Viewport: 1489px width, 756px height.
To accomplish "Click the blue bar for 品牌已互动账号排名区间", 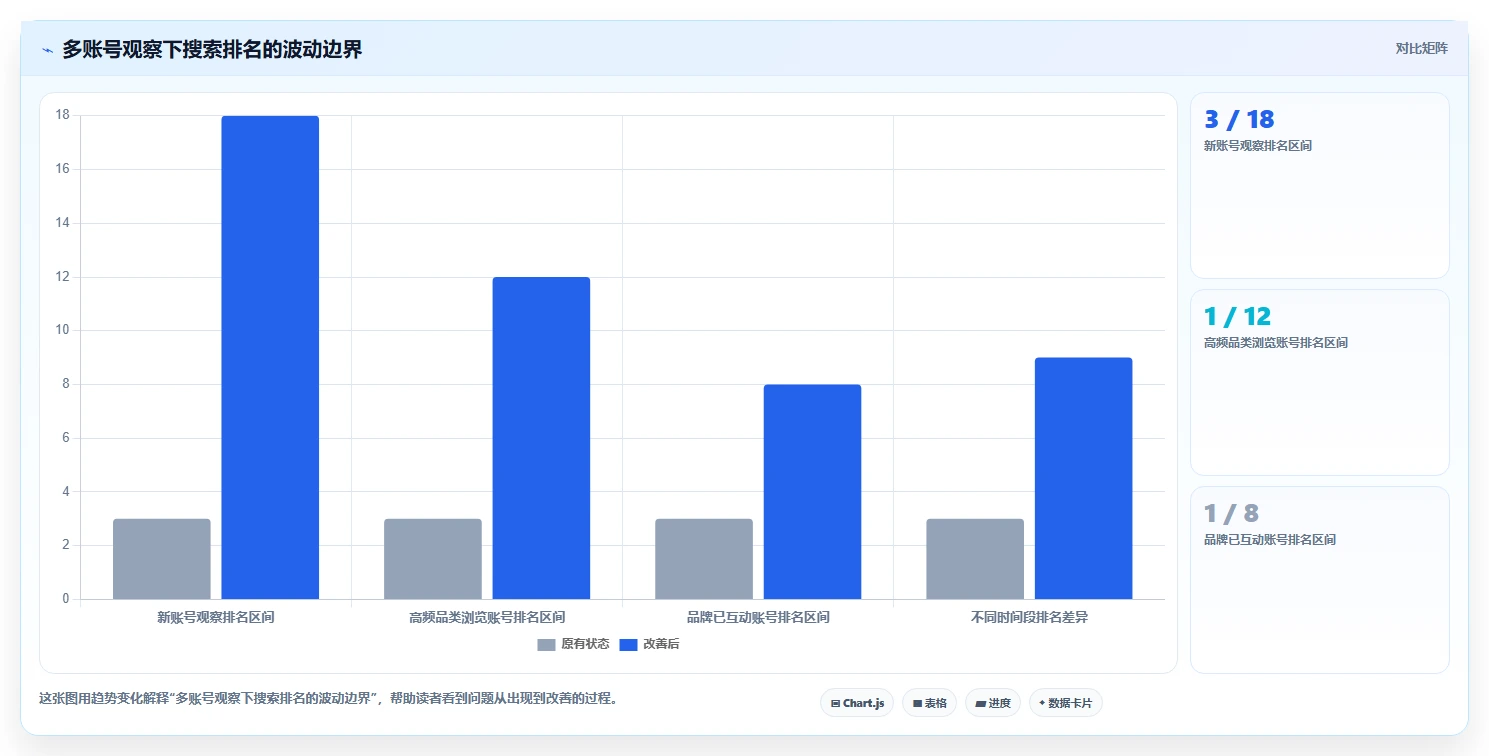I will click(x=812, y=492).
